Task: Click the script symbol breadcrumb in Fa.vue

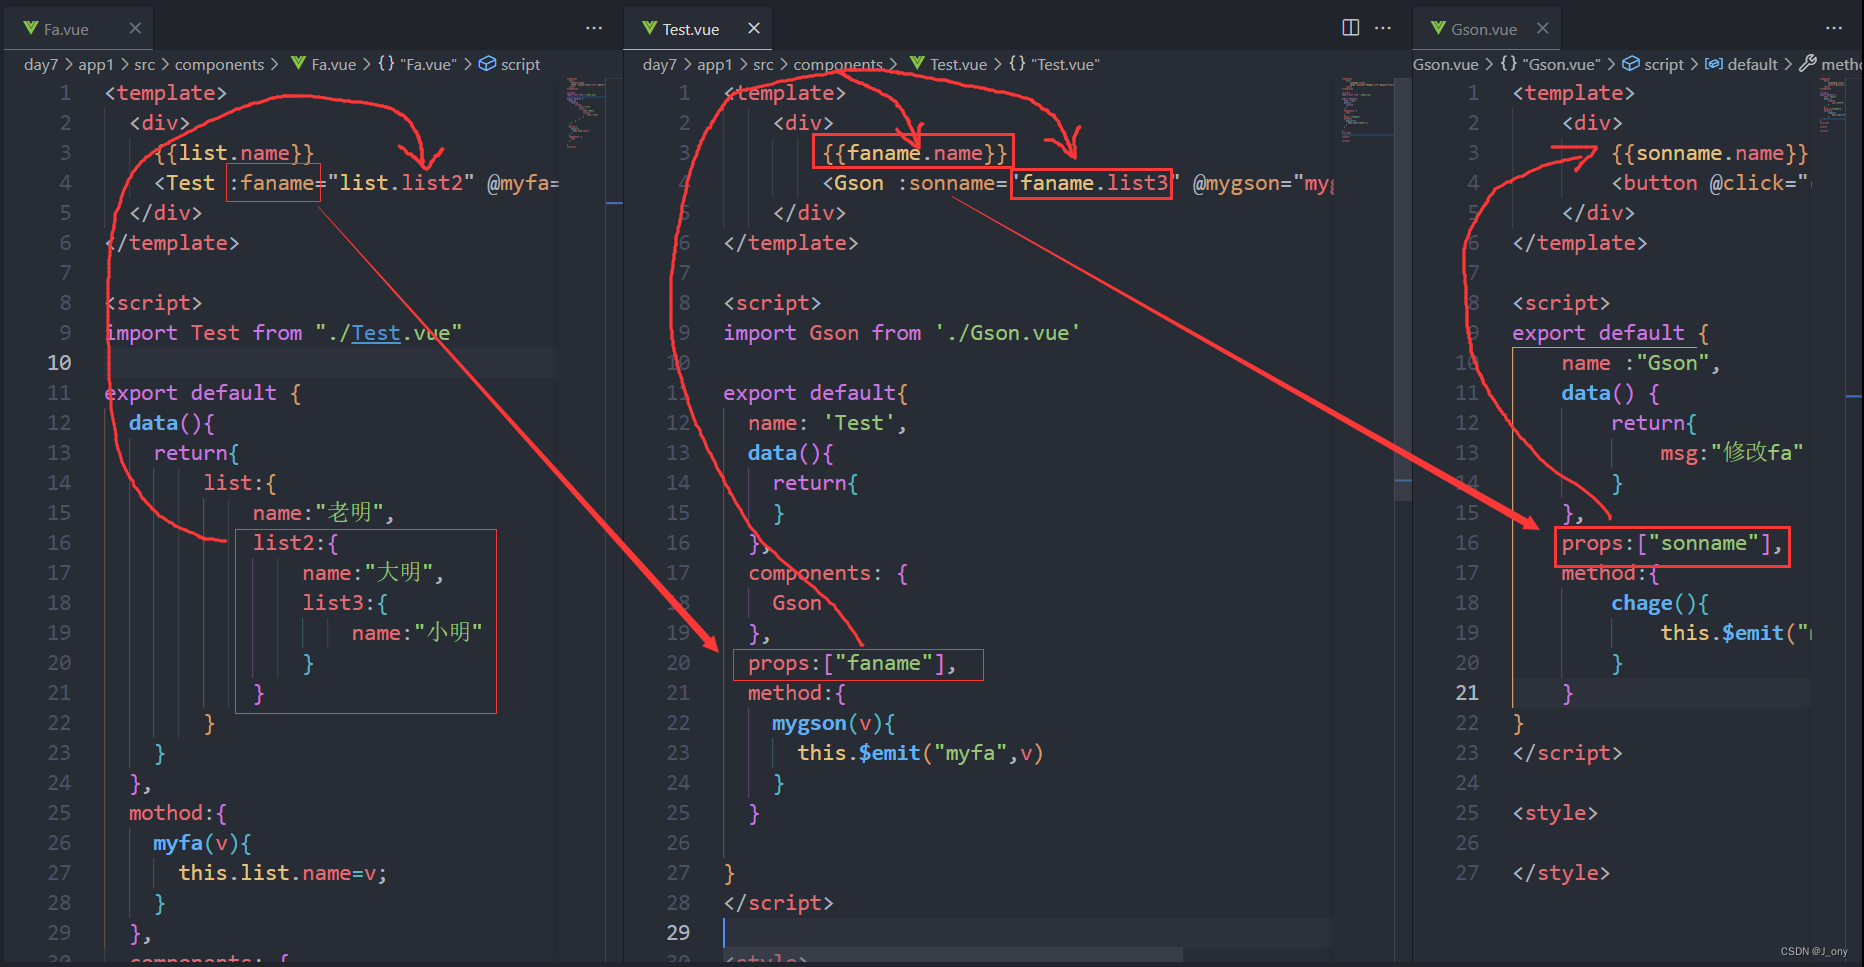Action: click(x=510, y=64)
